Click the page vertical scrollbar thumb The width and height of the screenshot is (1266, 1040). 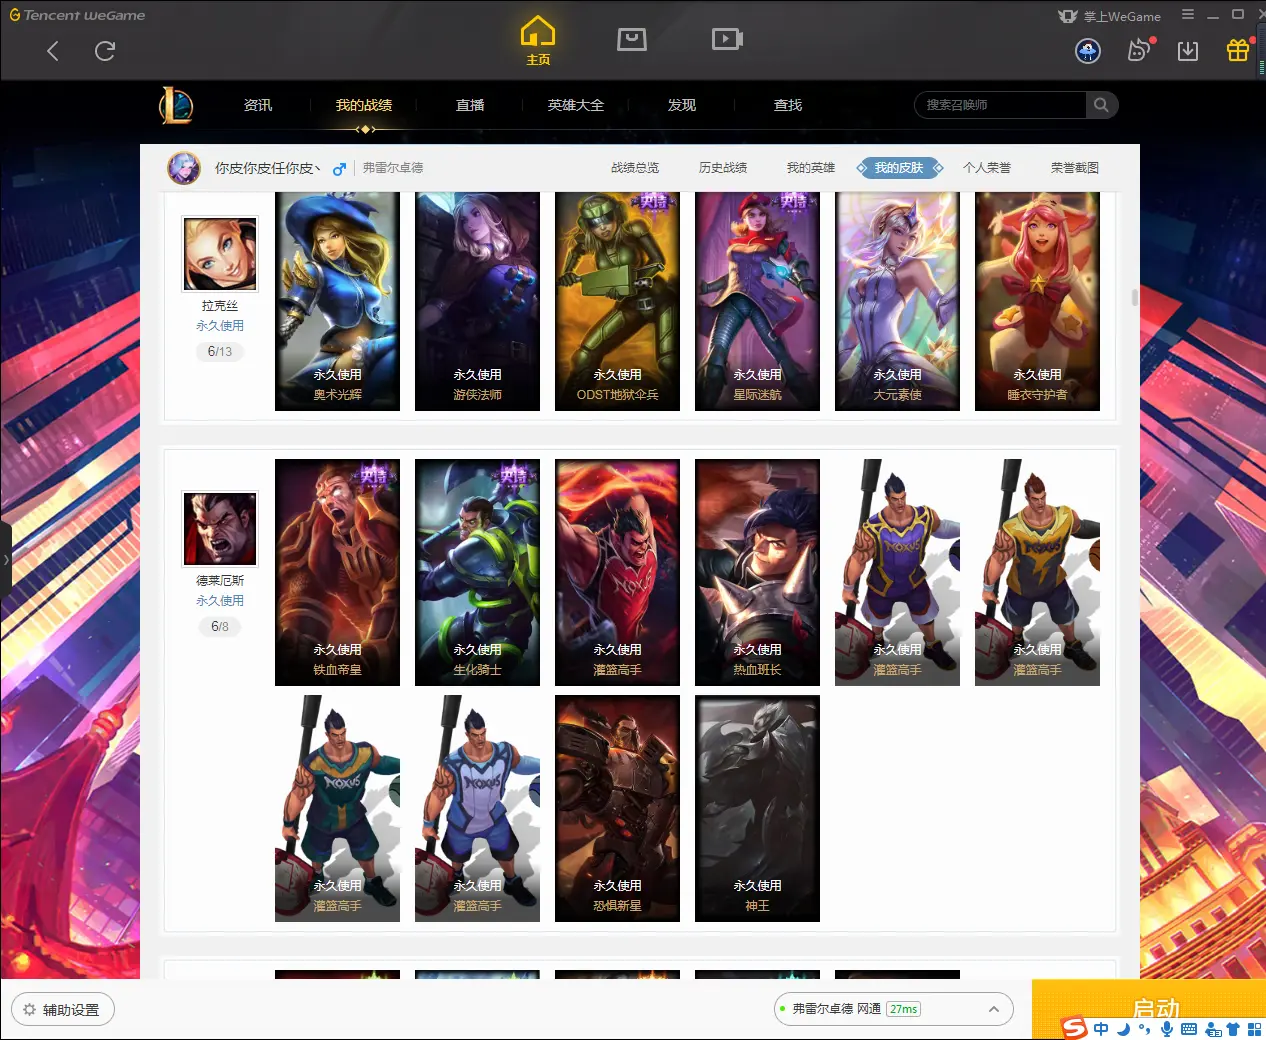click(x=1134, y=297)
